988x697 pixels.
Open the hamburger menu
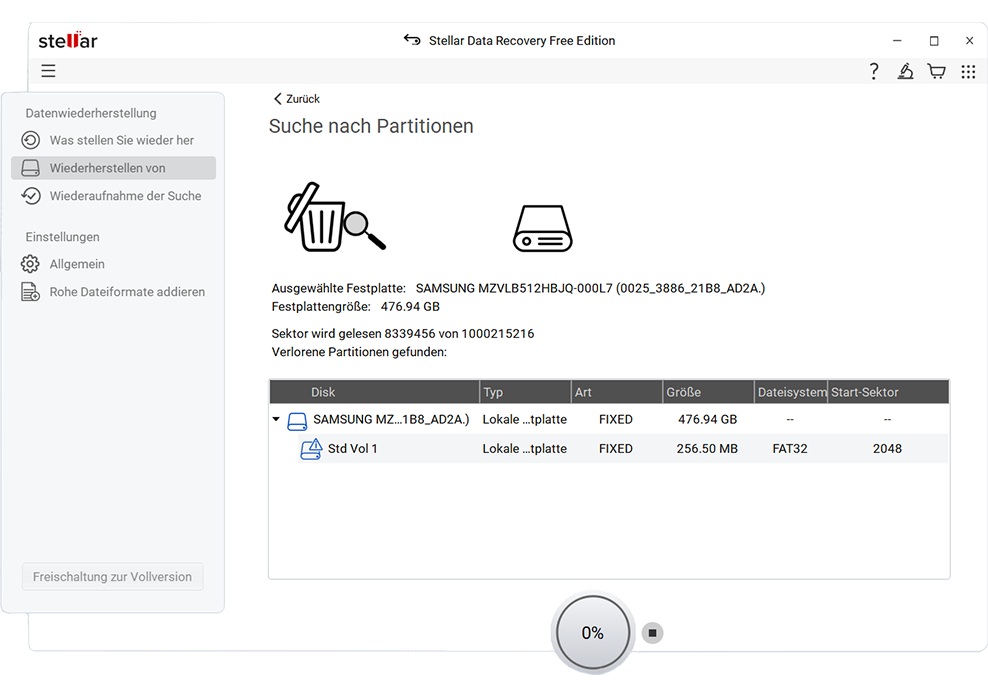pos(49,71)
